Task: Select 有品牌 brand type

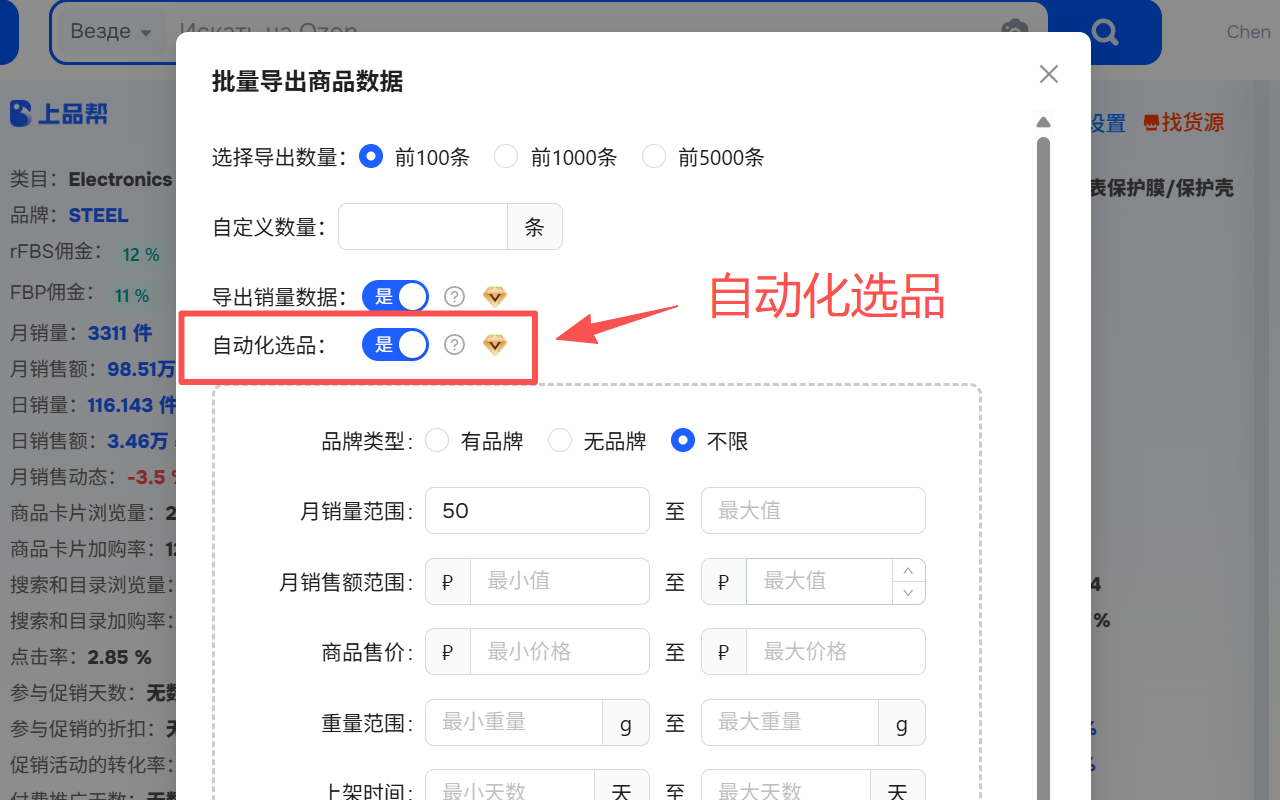Action: click(x=437, y=441)
